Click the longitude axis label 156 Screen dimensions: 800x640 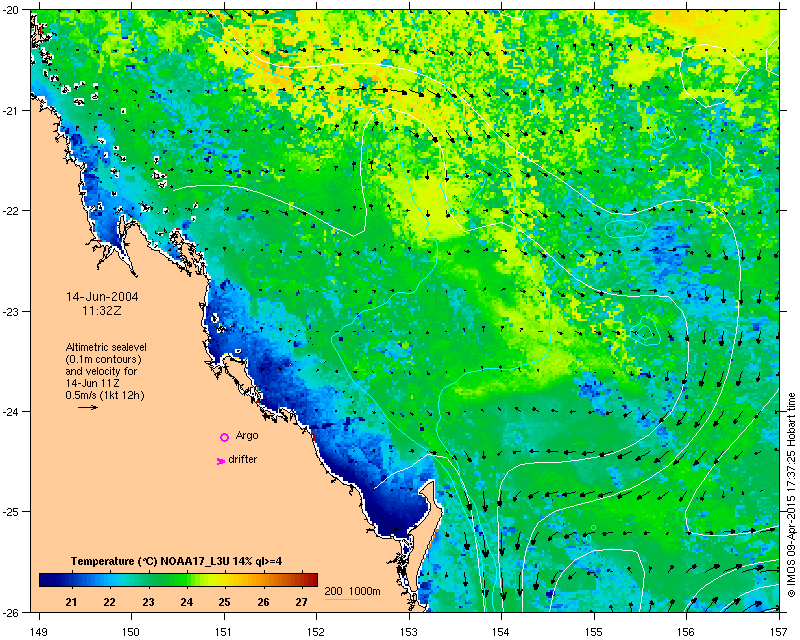(687, 632)
